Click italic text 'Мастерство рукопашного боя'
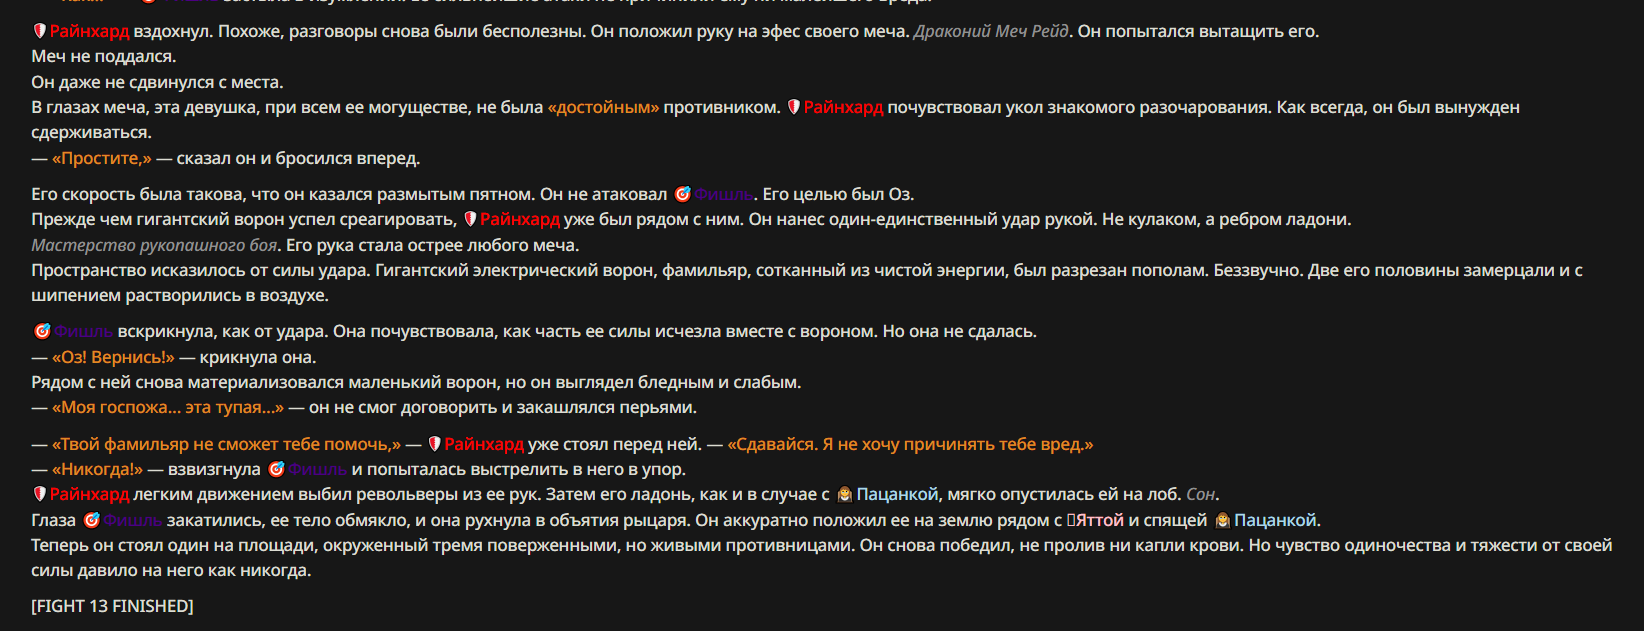Image resolution: width=1644 pixels, height=631 pixels. (x=155, y=245)
